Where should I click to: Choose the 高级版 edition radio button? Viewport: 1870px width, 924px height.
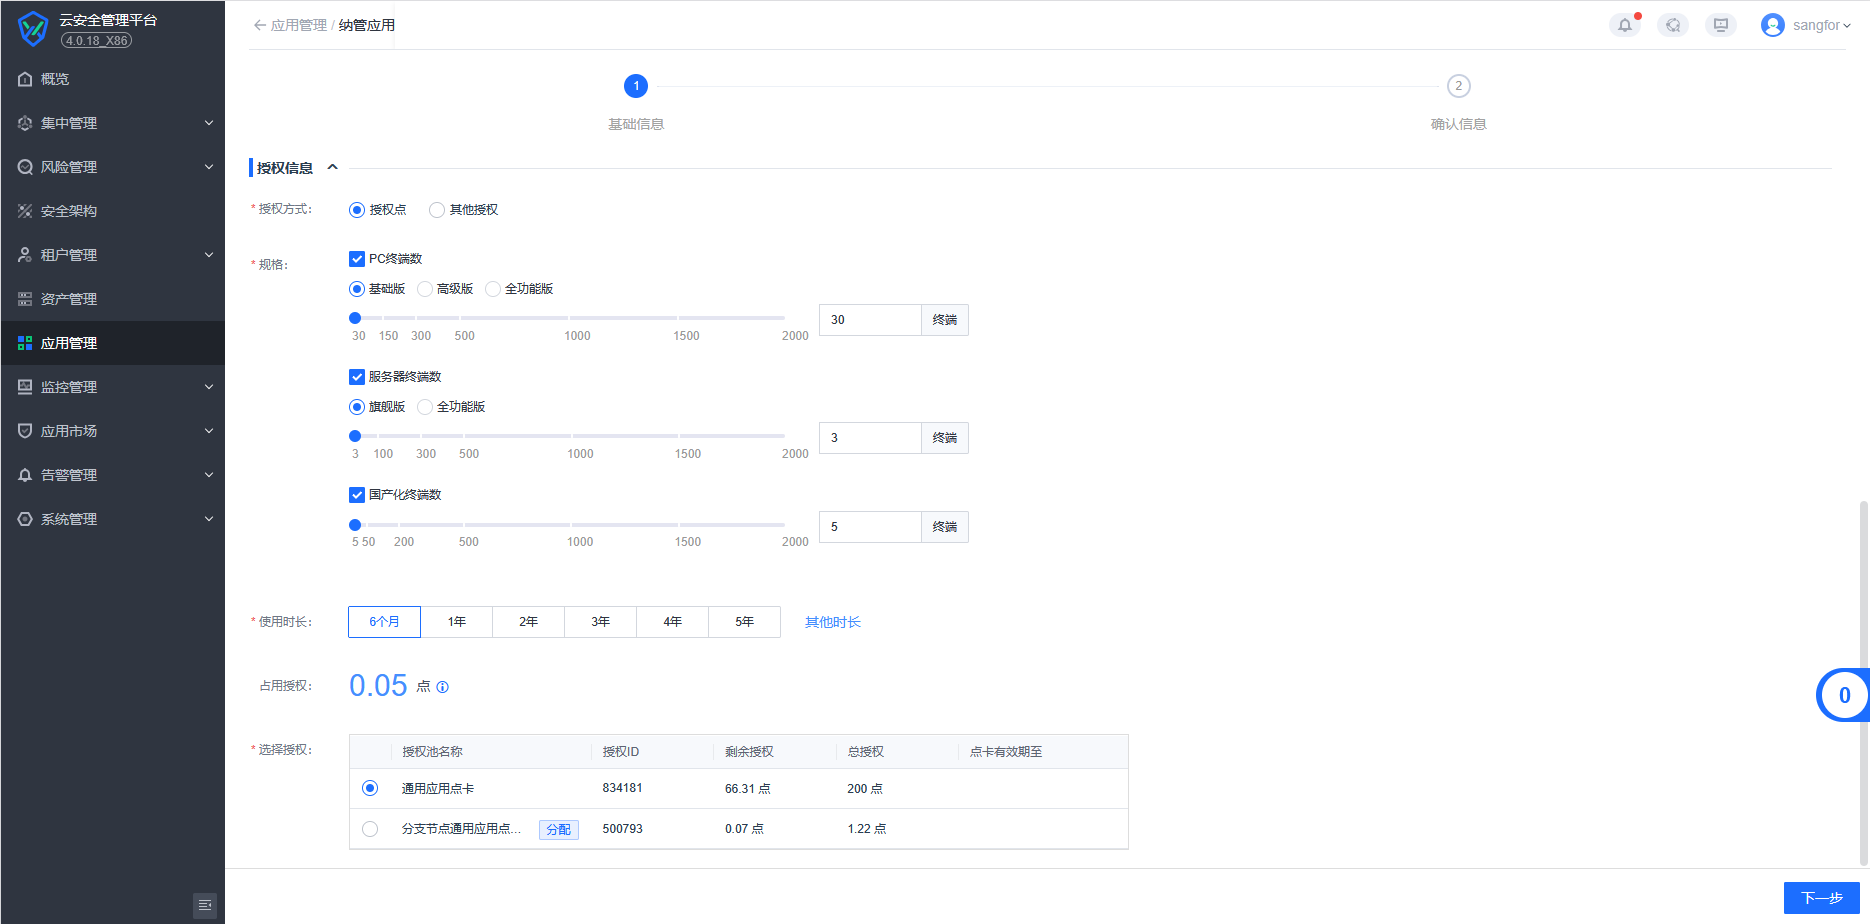(x=425, y=289)
